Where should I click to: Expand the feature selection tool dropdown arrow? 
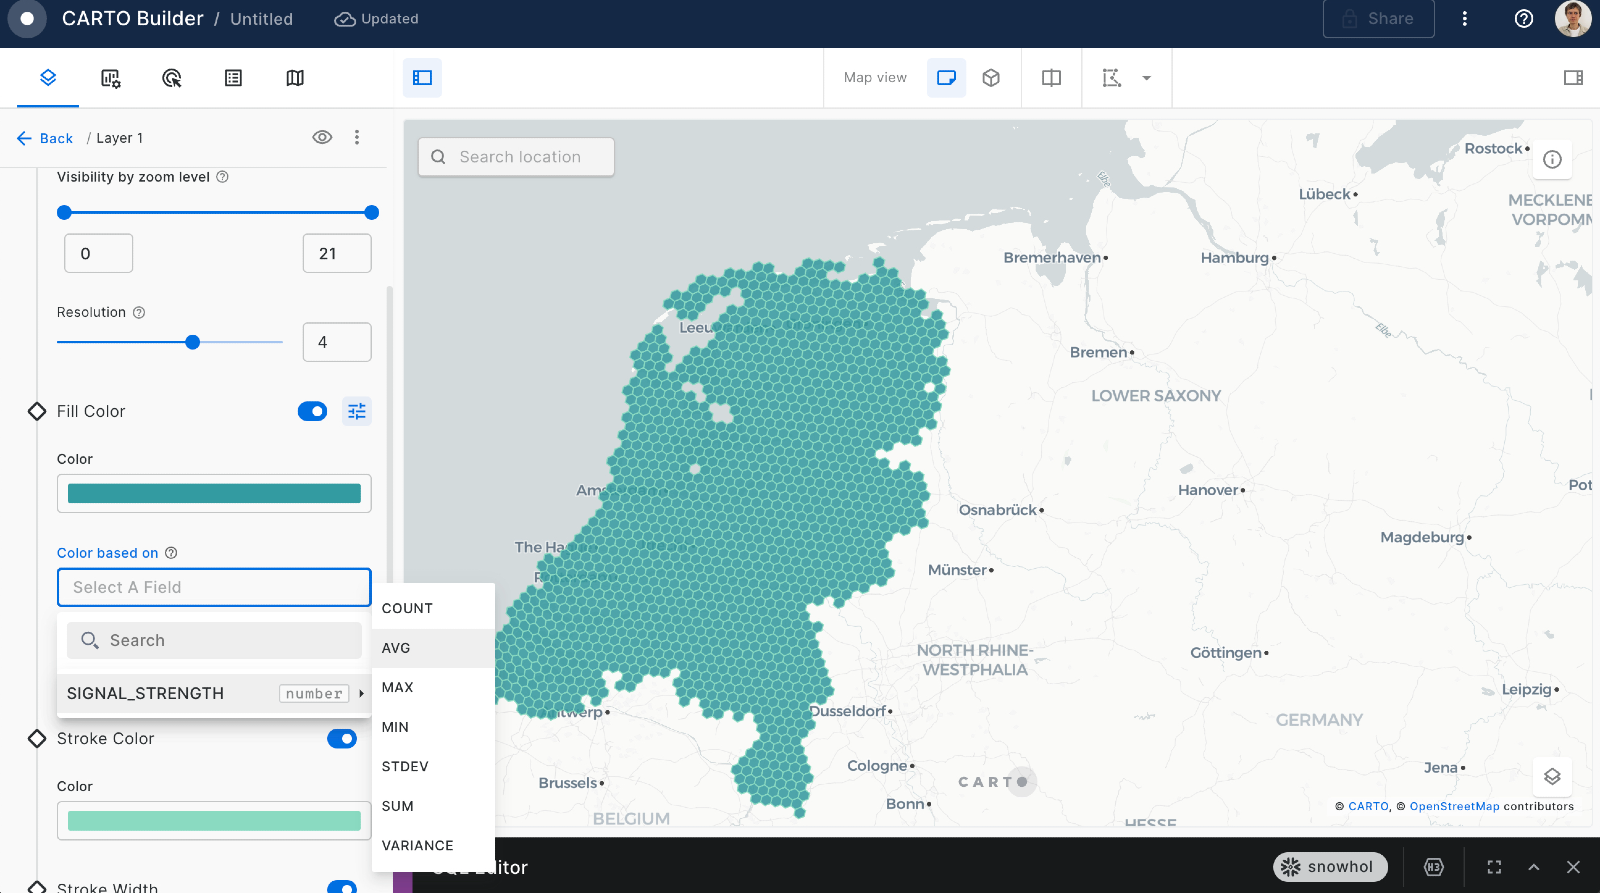click(1147, 78)
